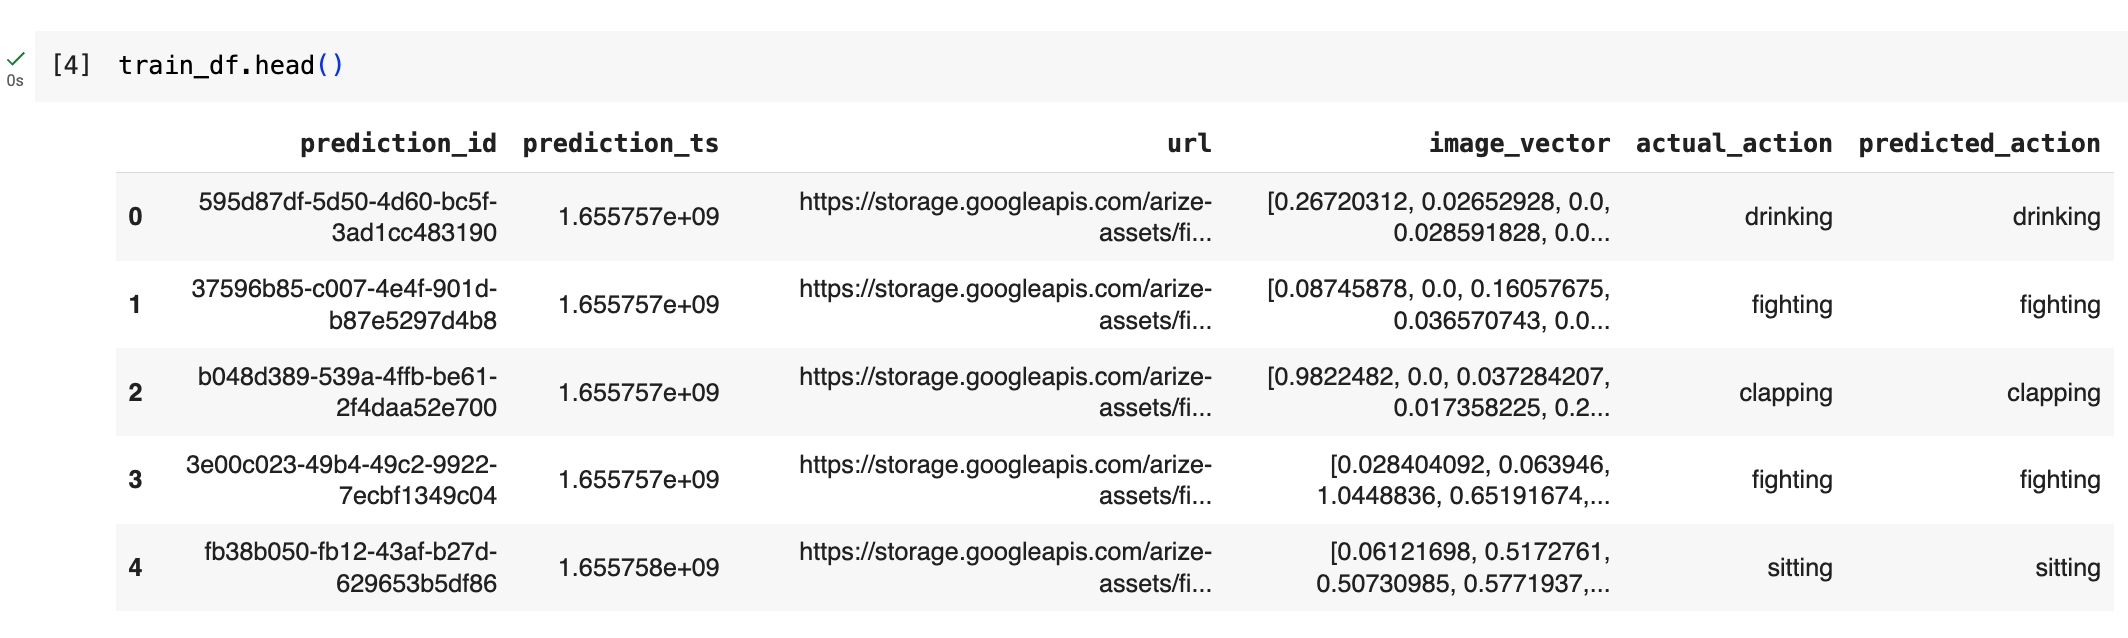This screenshot has width=2128, height=638.
Task: Focus the train_df.head() code cell
Action: [231, 66]
